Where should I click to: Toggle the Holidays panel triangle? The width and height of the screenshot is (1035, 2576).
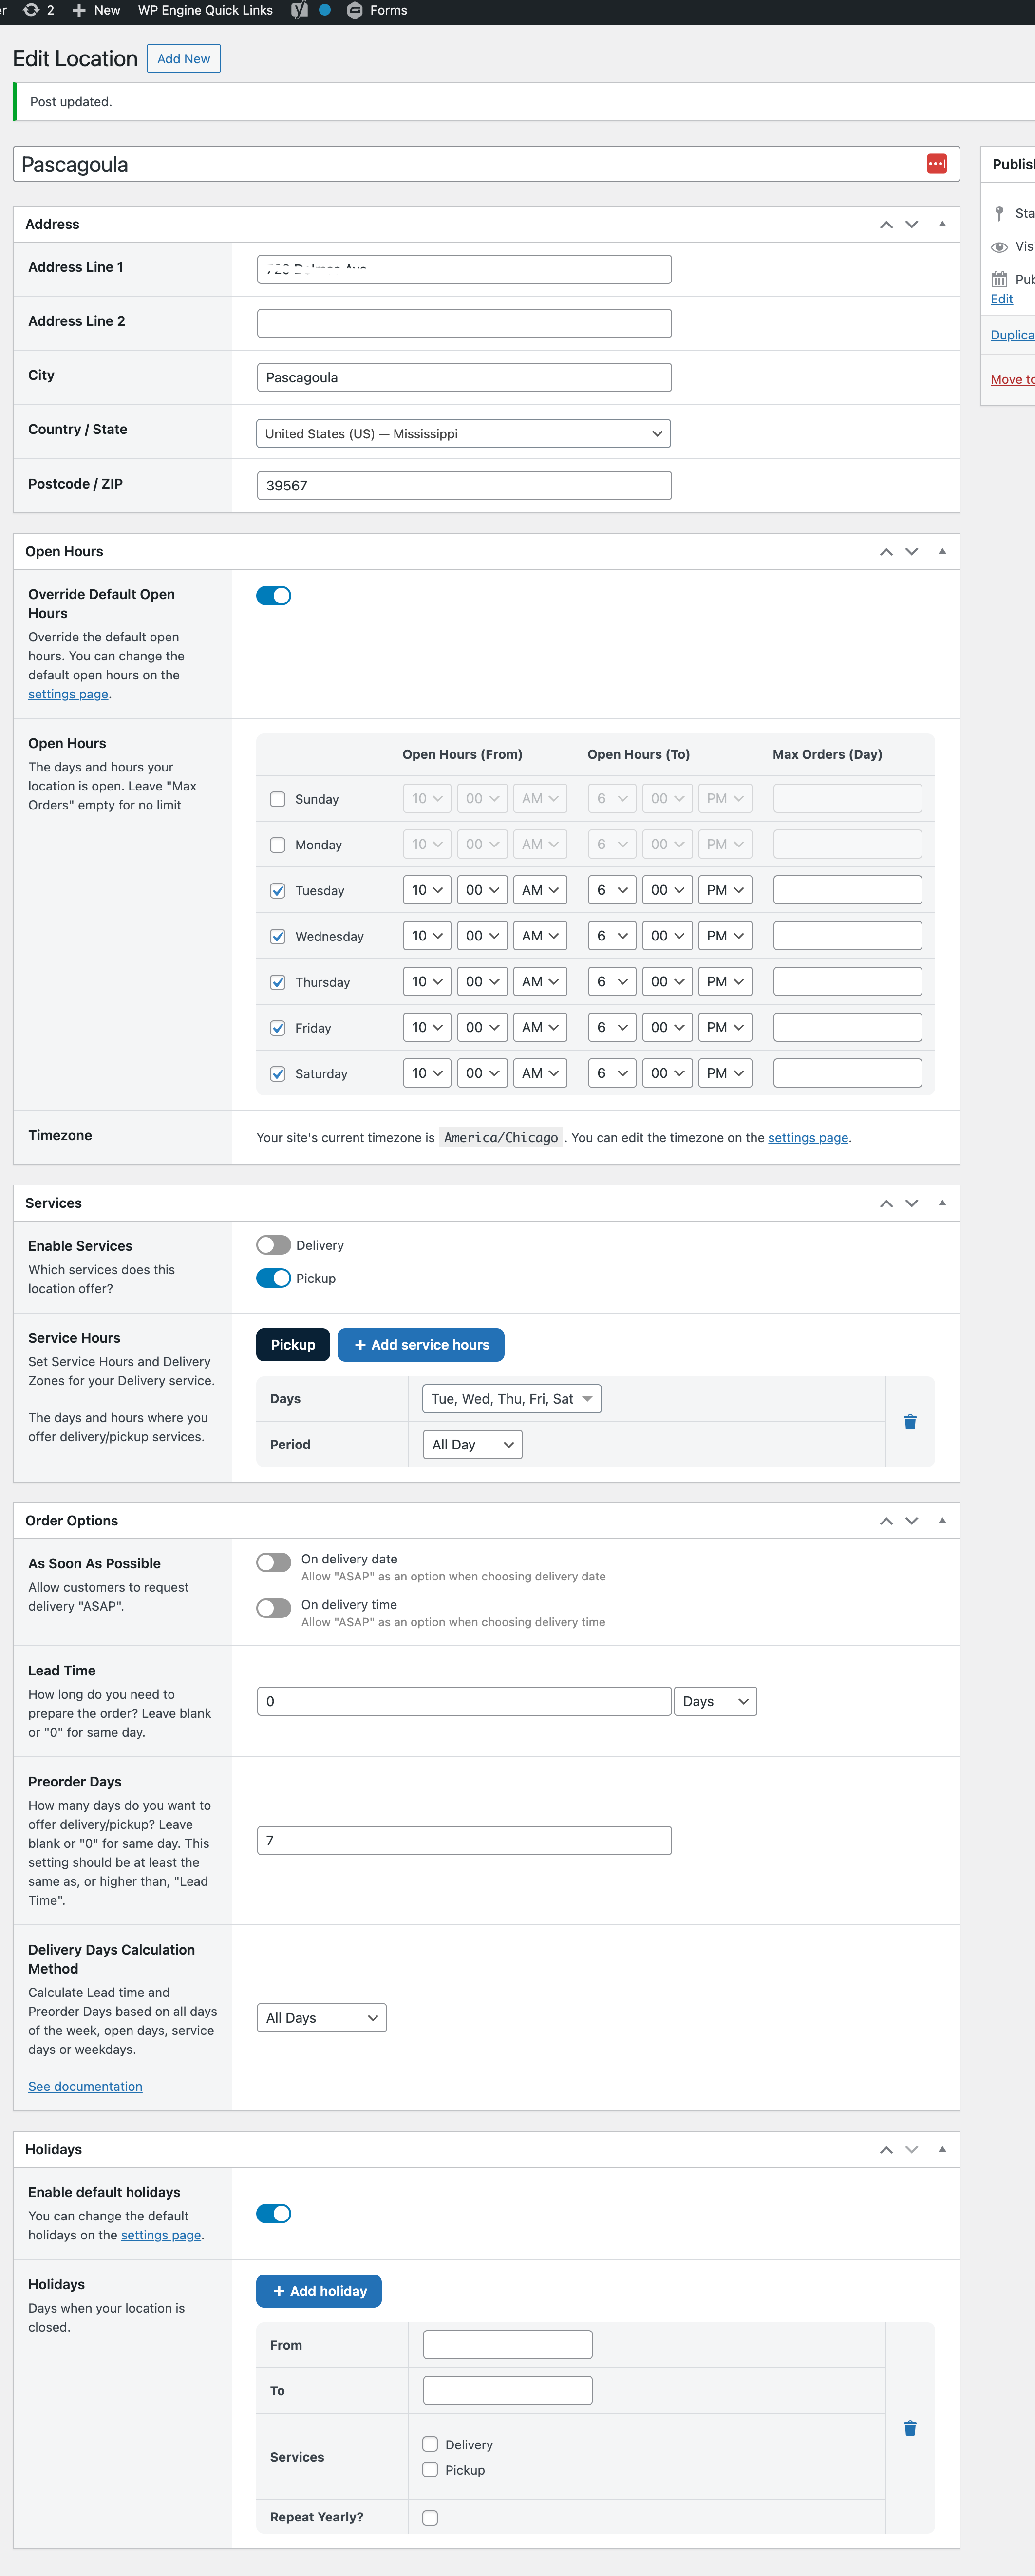coord(942,2149)
